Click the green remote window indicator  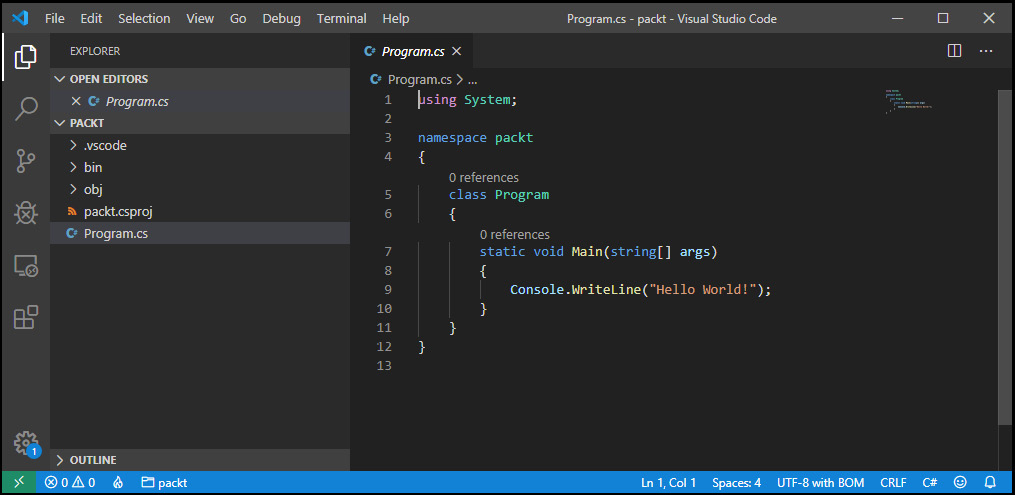pos(18,483)
